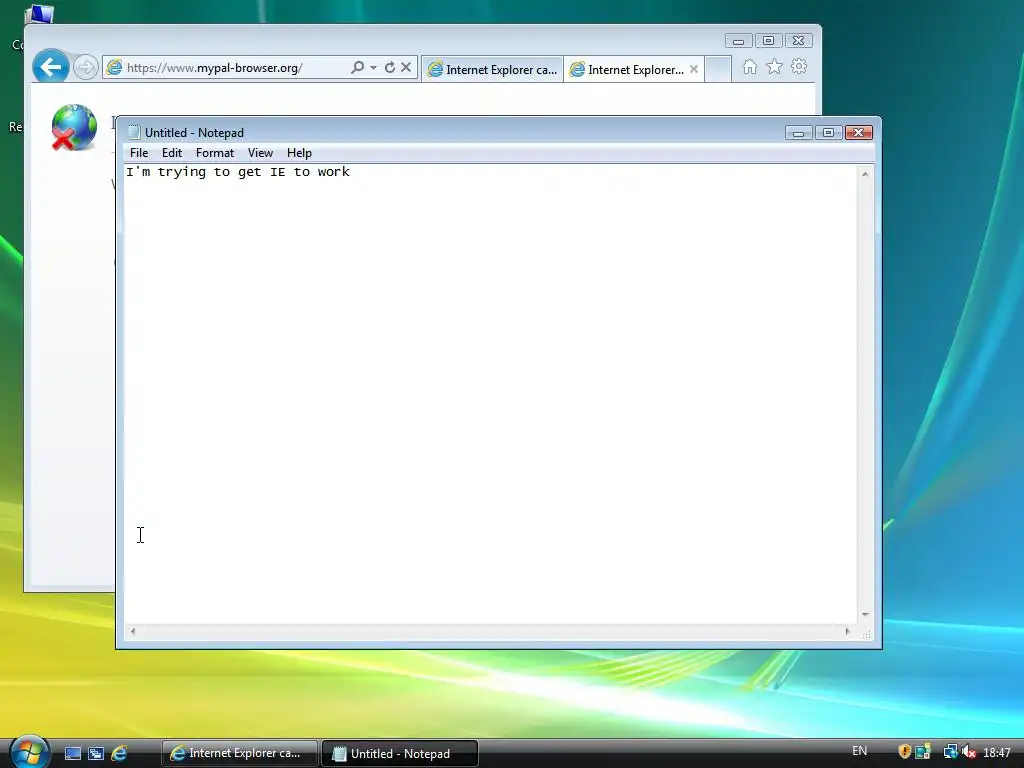The height and width of the screenshot is (768, 1024).
Task: Open the Internet Explorer Home button
Action: (750, 67)
